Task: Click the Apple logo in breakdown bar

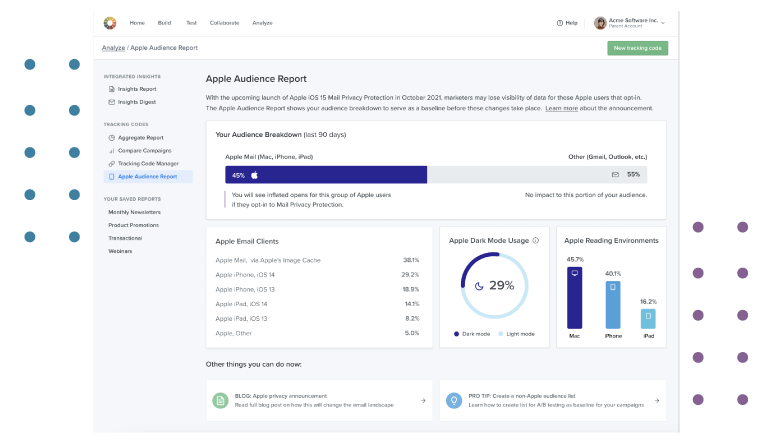Action: 255,175
